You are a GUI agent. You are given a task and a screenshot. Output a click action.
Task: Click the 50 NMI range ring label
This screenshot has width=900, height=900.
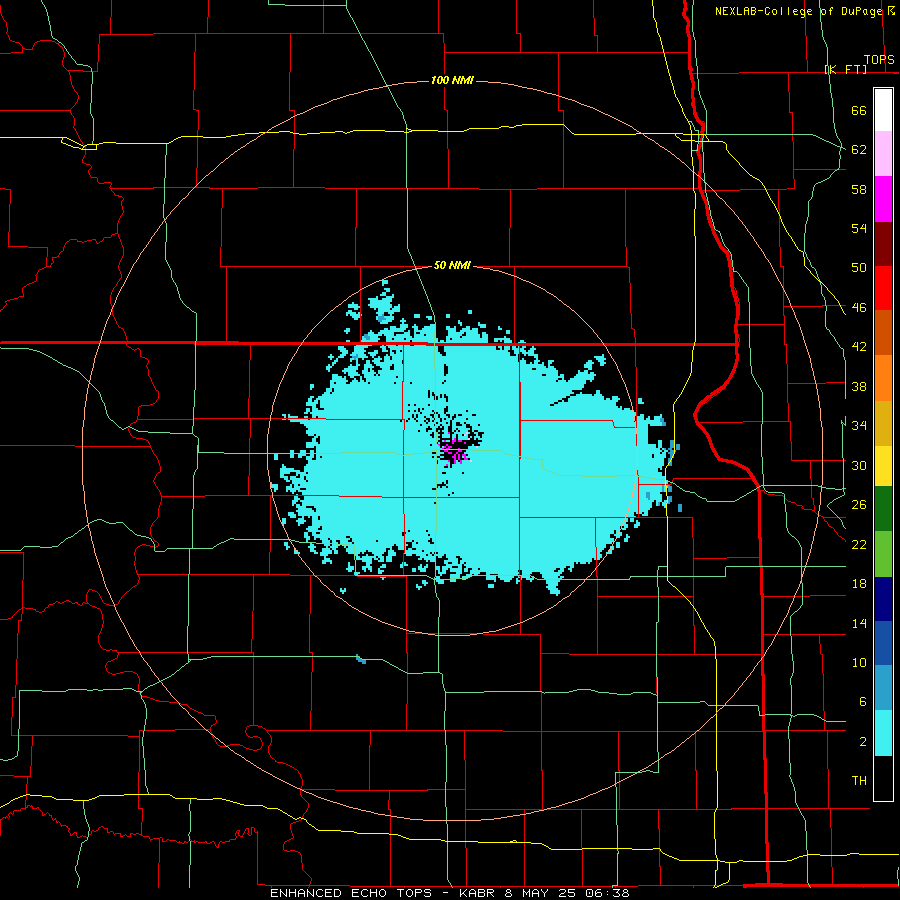[x=452, y=265]
